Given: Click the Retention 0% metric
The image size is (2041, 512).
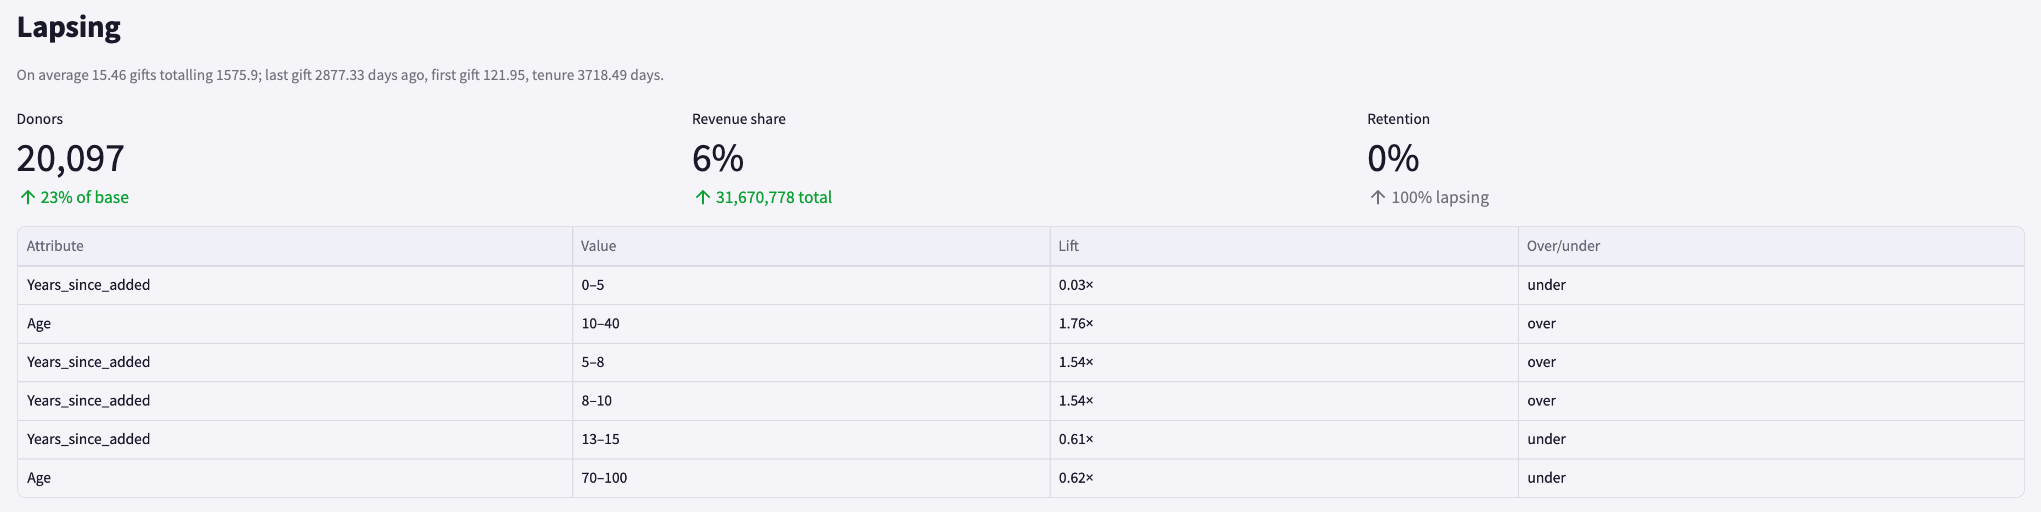Looking at the screenshot, I should click(x=1393, y=158).
